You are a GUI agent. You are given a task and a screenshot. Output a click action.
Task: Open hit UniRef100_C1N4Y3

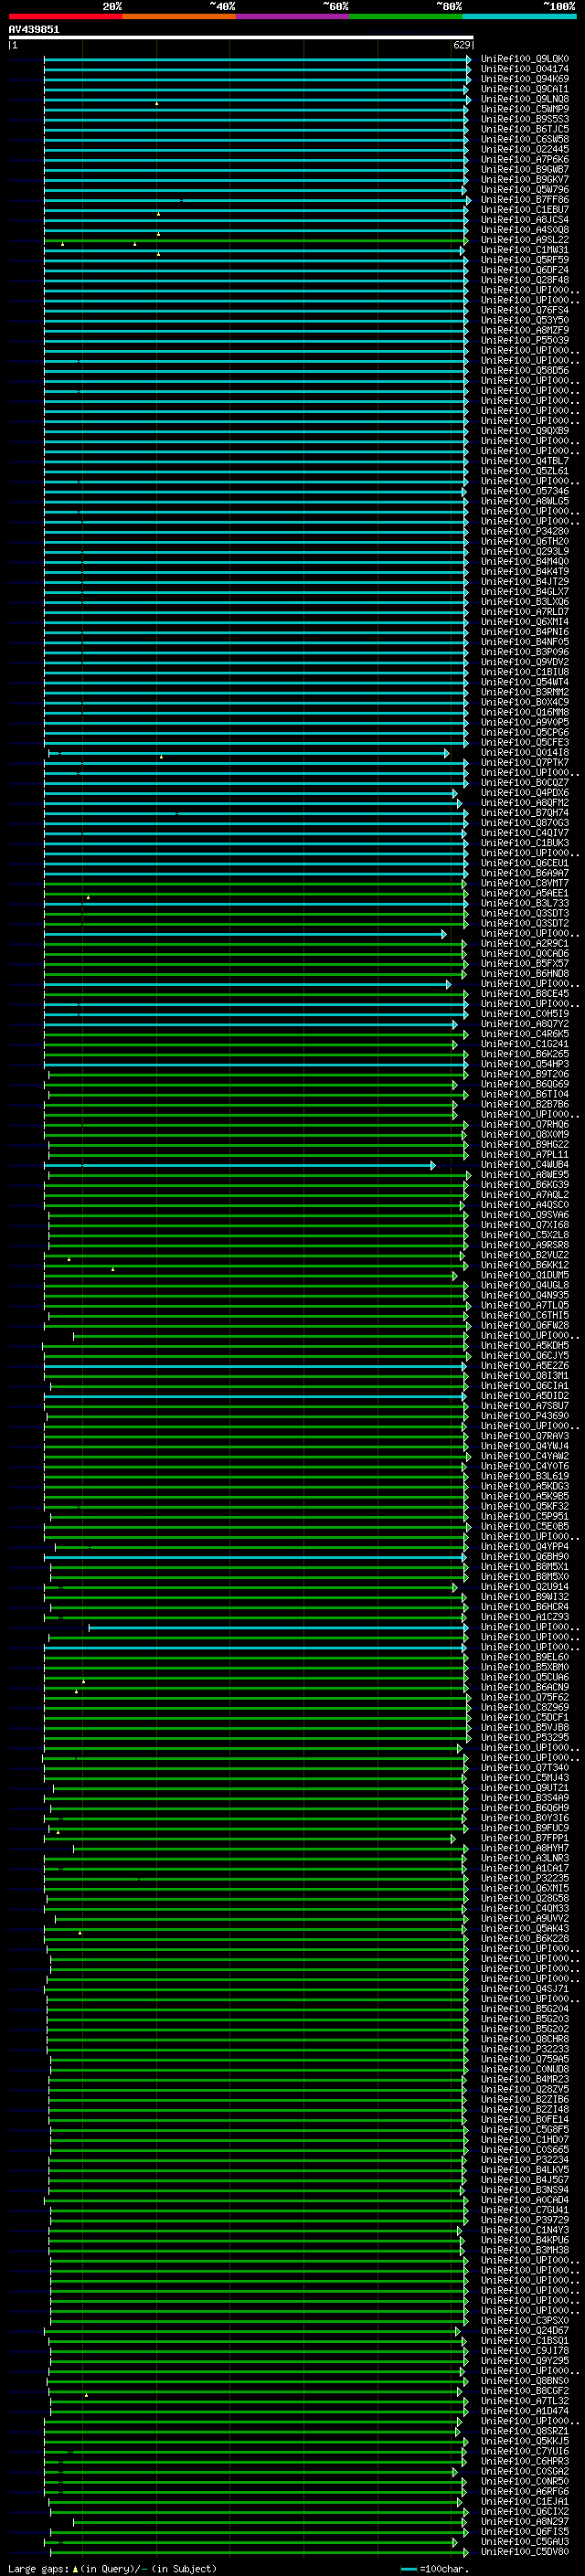(525, 2230)
